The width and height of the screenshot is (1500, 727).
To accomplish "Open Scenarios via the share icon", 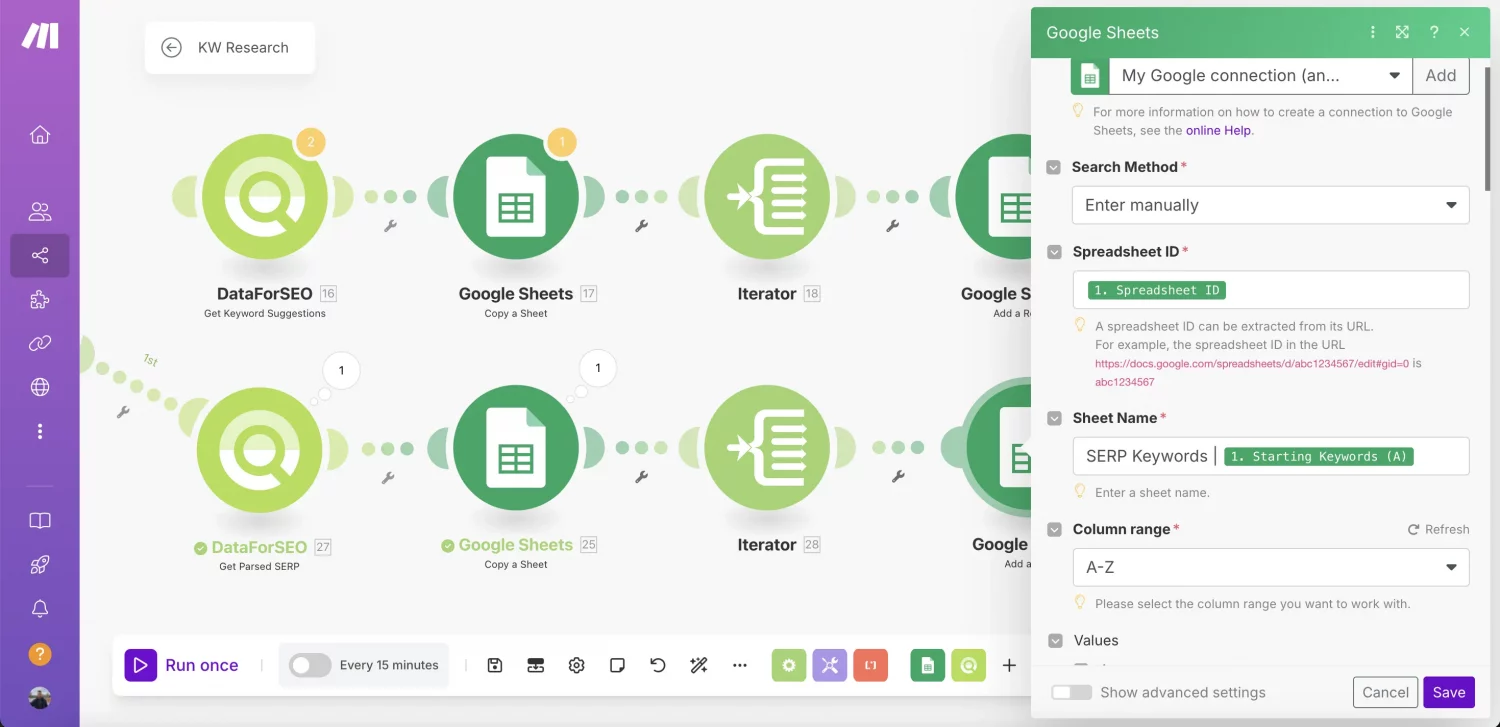I will (40, 256).
